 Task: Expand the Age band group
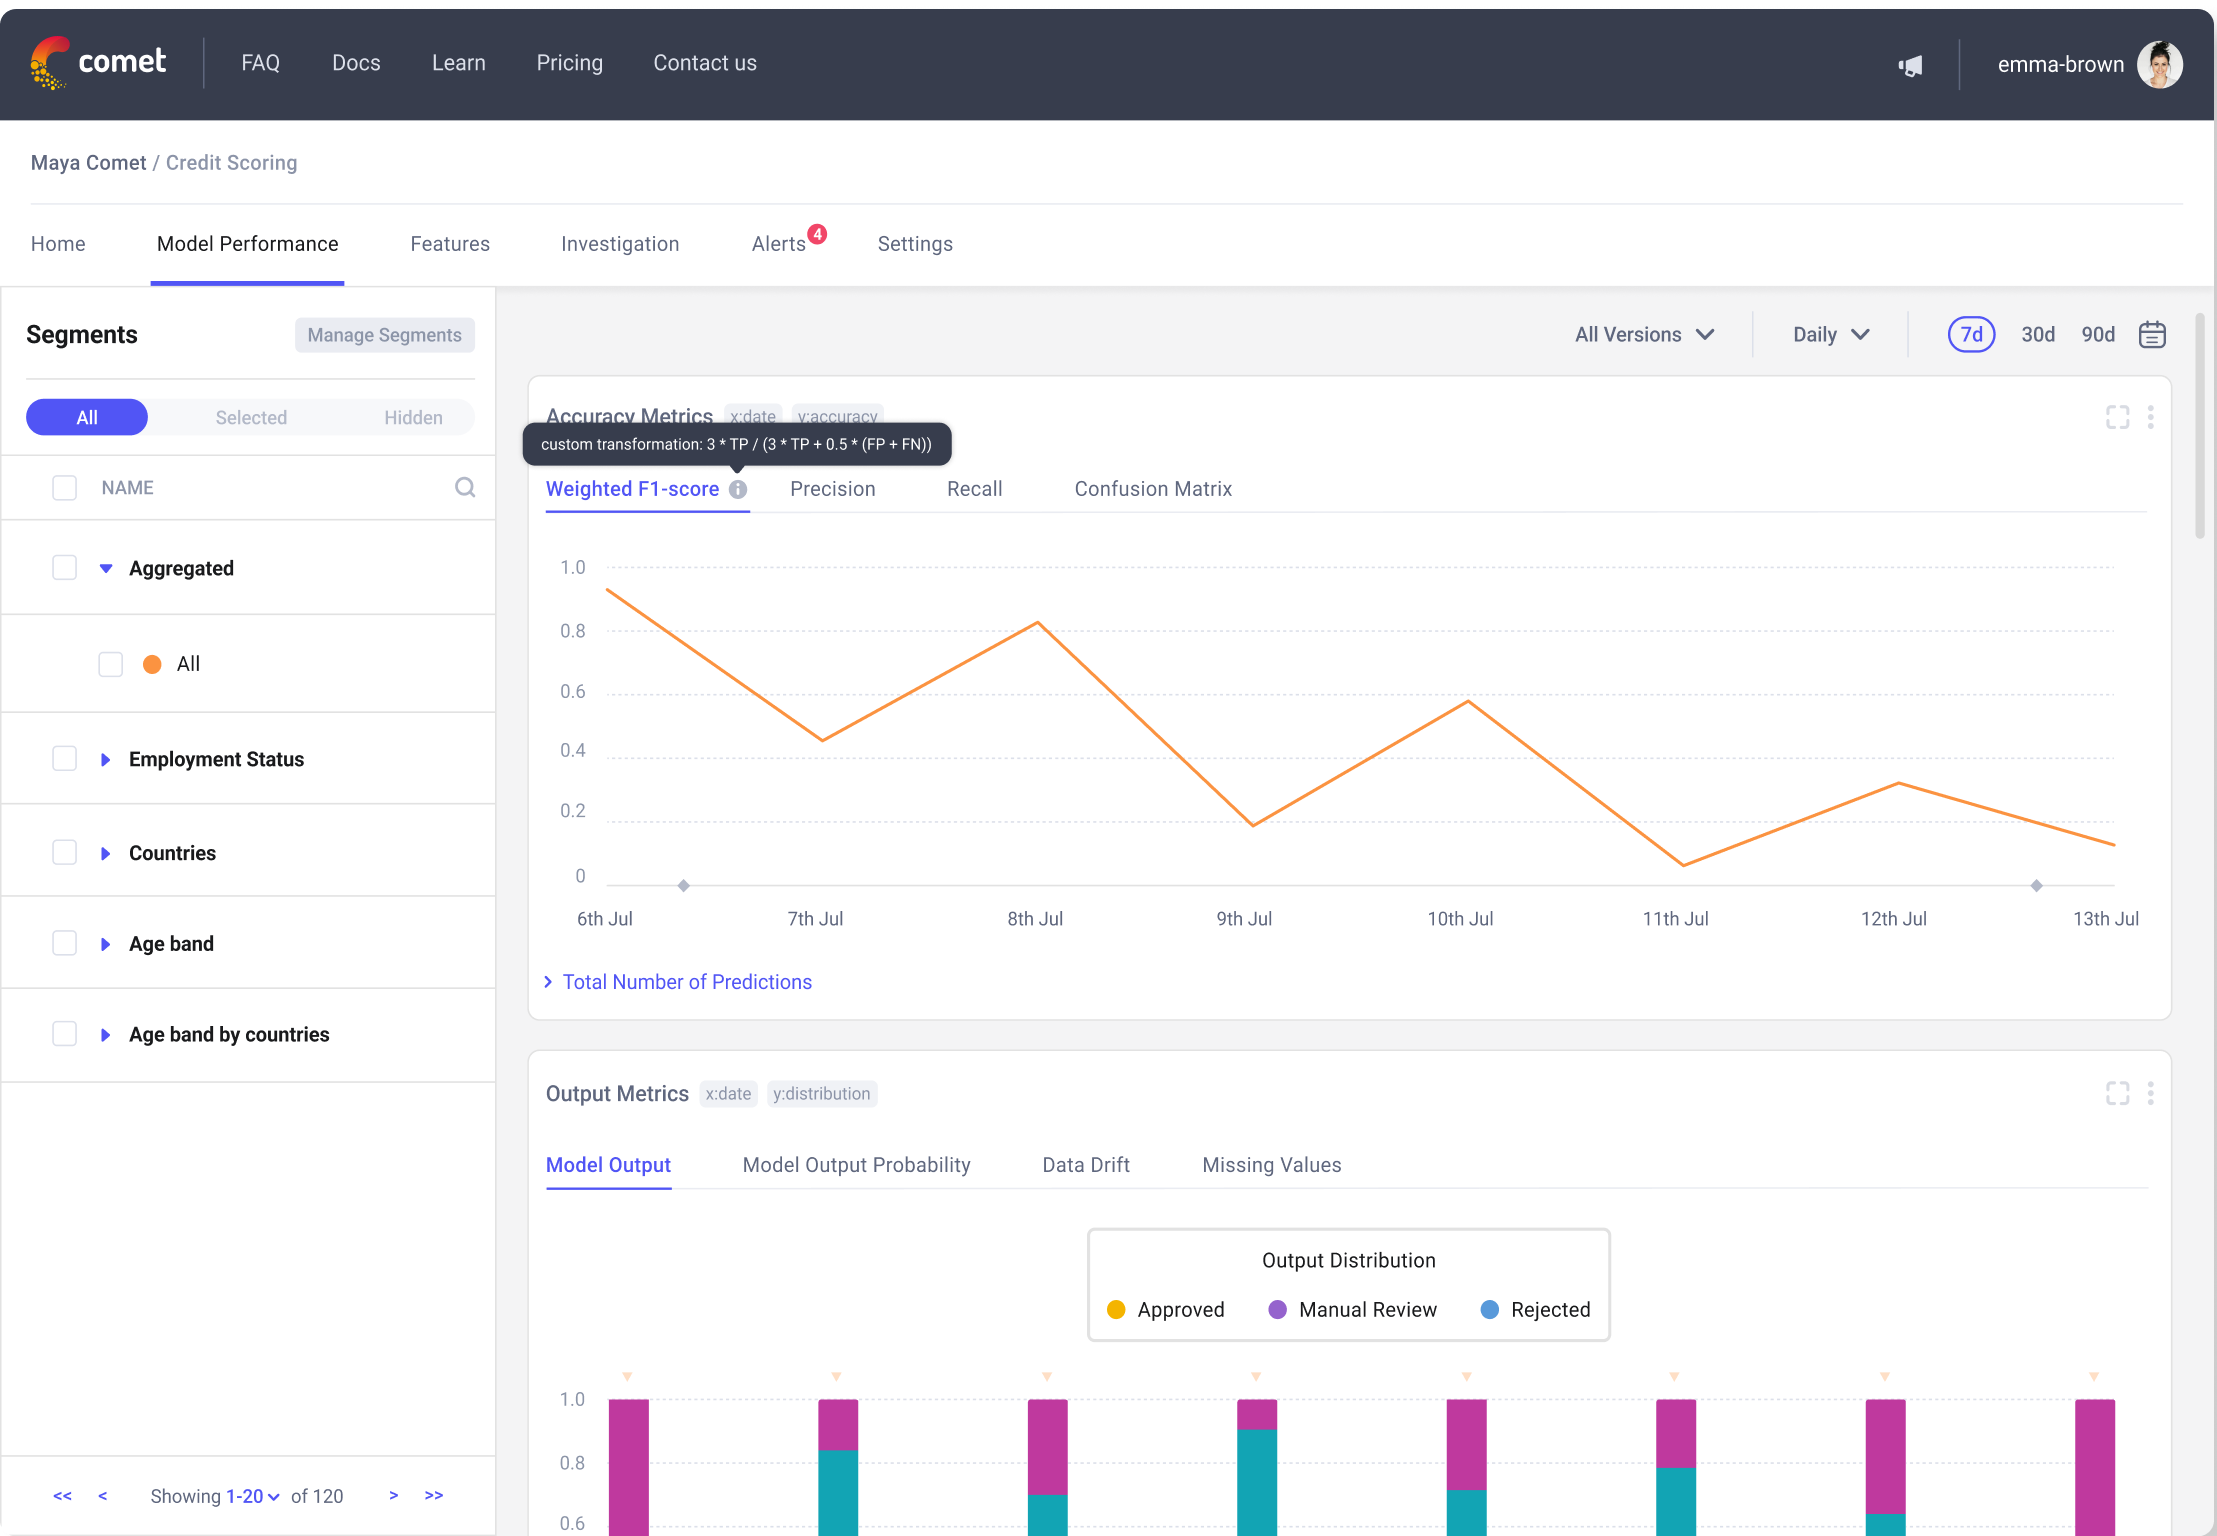click(x=105, y=944)
